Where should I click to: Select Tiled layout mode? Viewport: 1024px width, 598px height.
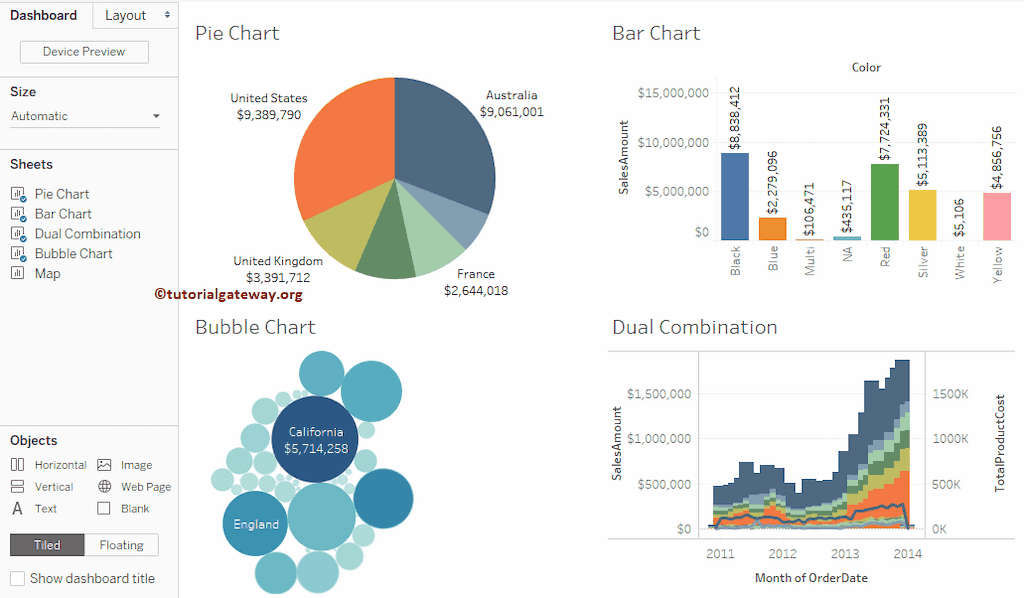click(46, 544)
